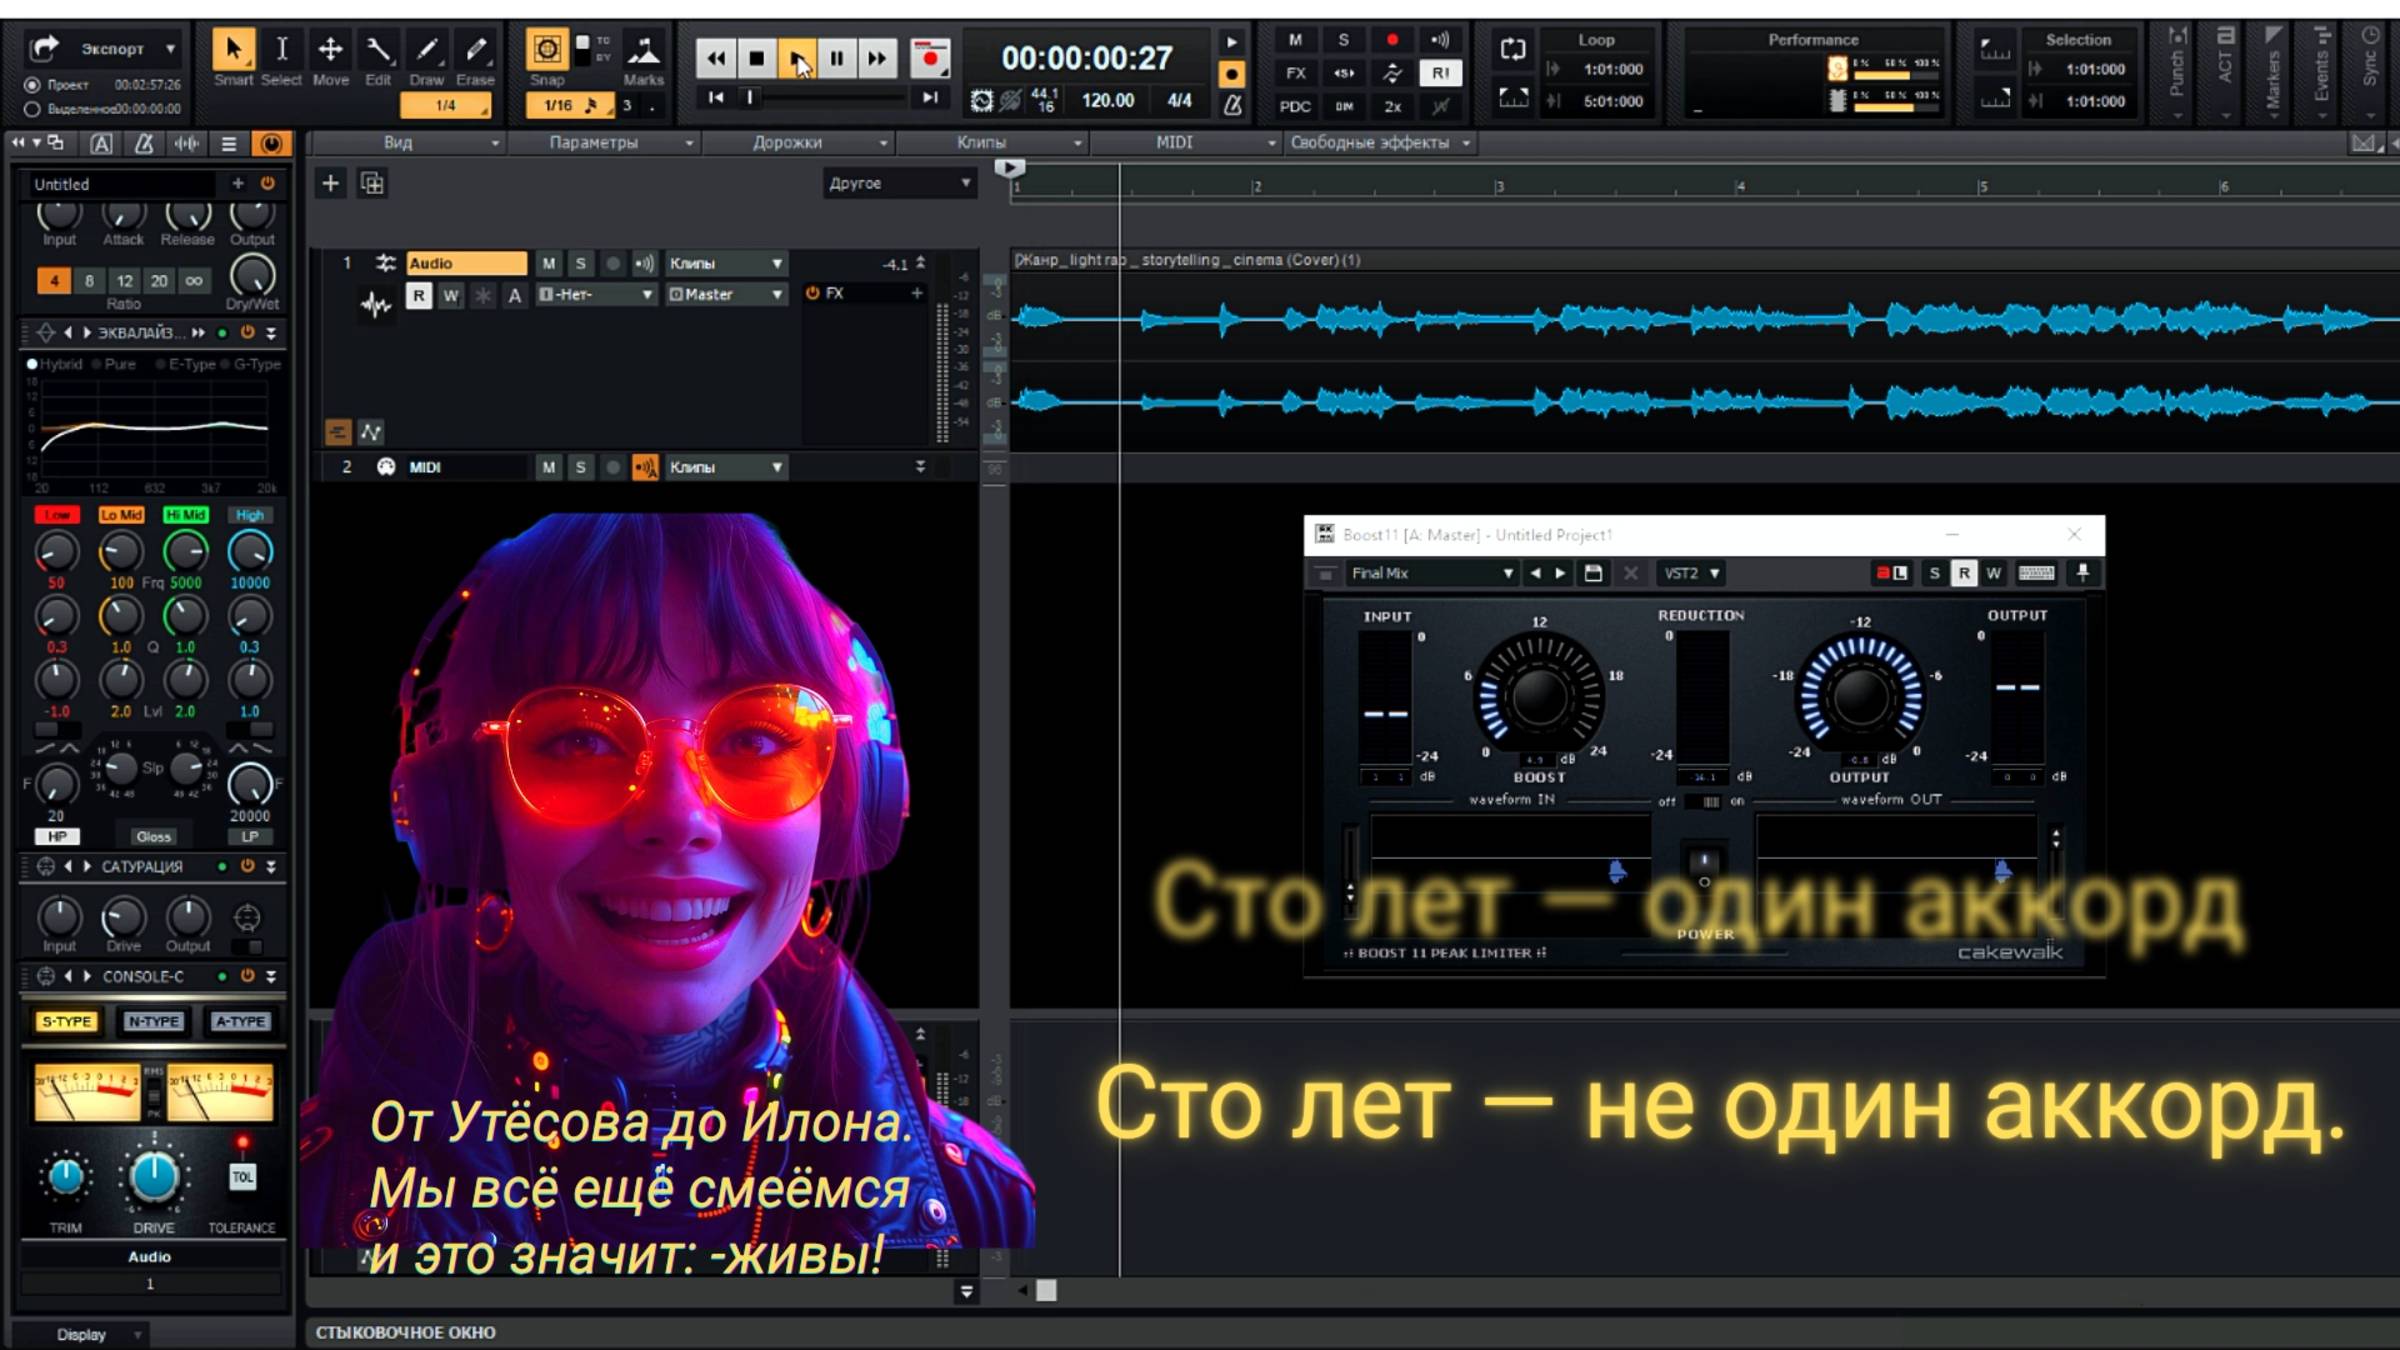Select the Draw pencil tool

tap(427, 50)
